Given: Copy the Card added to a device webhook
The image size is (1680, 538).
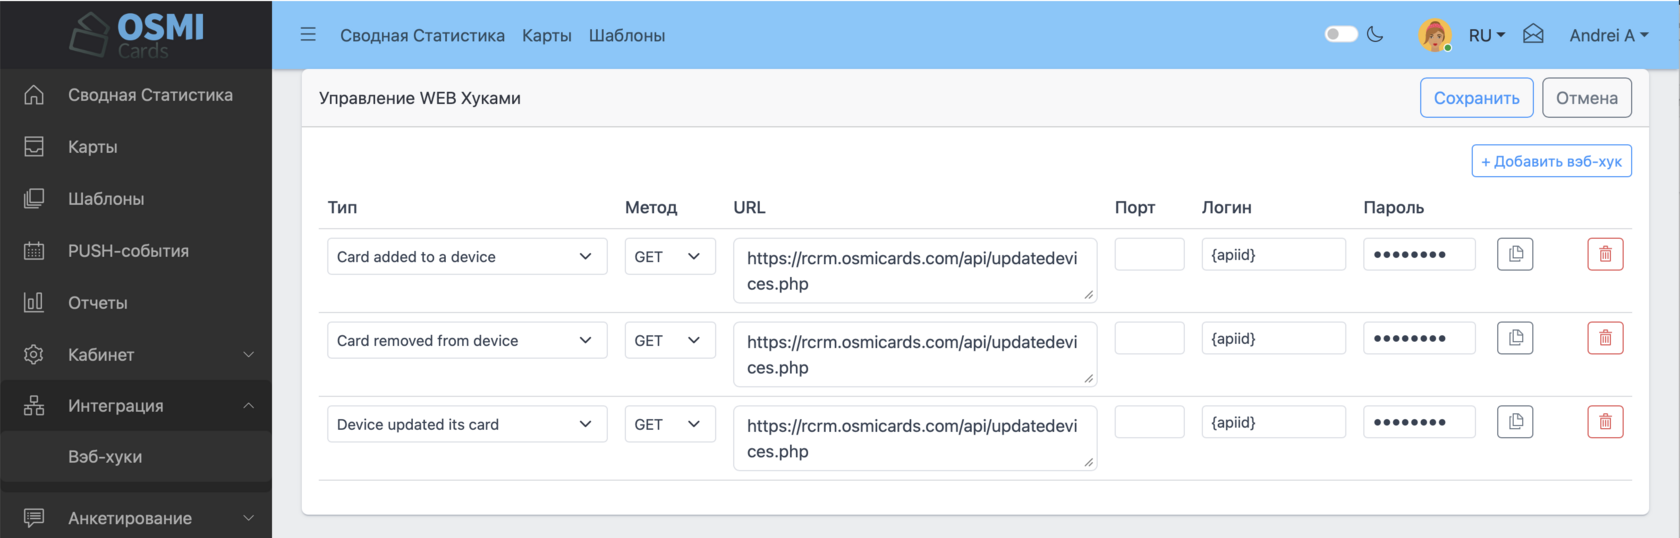Looking at the screenshot, I should tap(1515, 254).
